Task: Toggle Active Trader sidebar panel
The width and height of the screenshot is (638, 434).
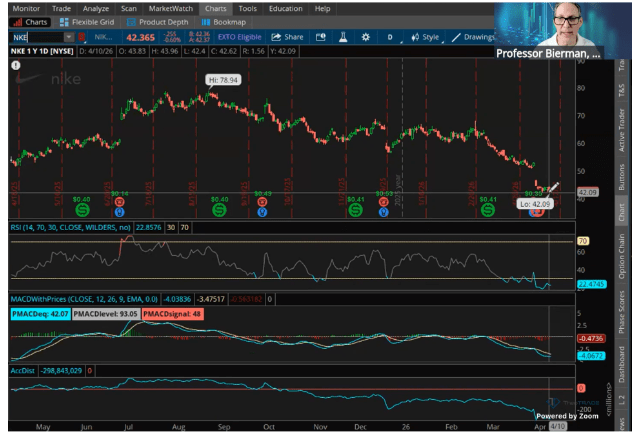Action: [621, 130]
